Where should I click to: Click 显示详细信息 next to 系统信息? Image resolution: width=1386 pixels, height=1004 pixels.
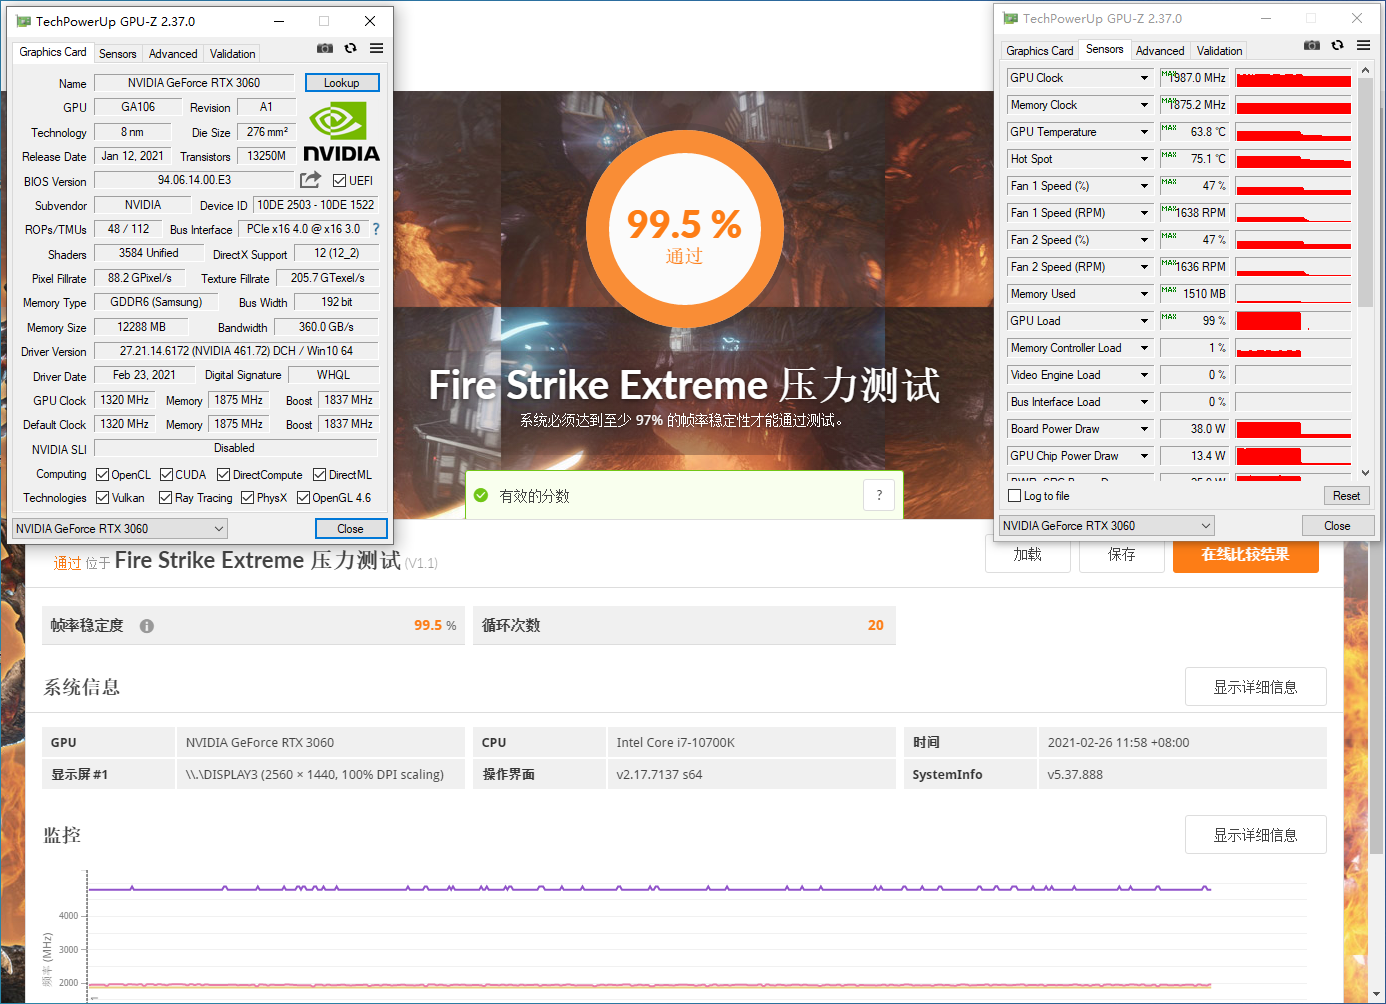pyautogui.click(x=1256, y=687)
